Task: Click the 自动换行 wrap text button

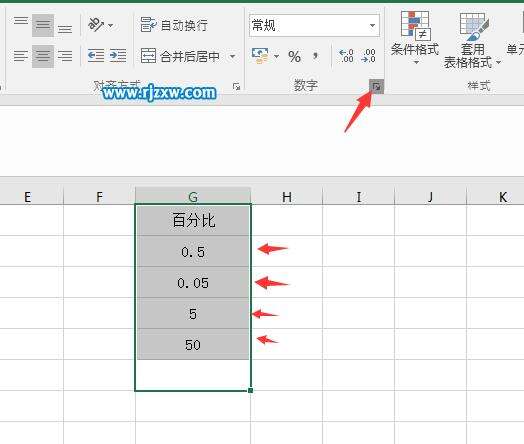Action: point(174,25)
